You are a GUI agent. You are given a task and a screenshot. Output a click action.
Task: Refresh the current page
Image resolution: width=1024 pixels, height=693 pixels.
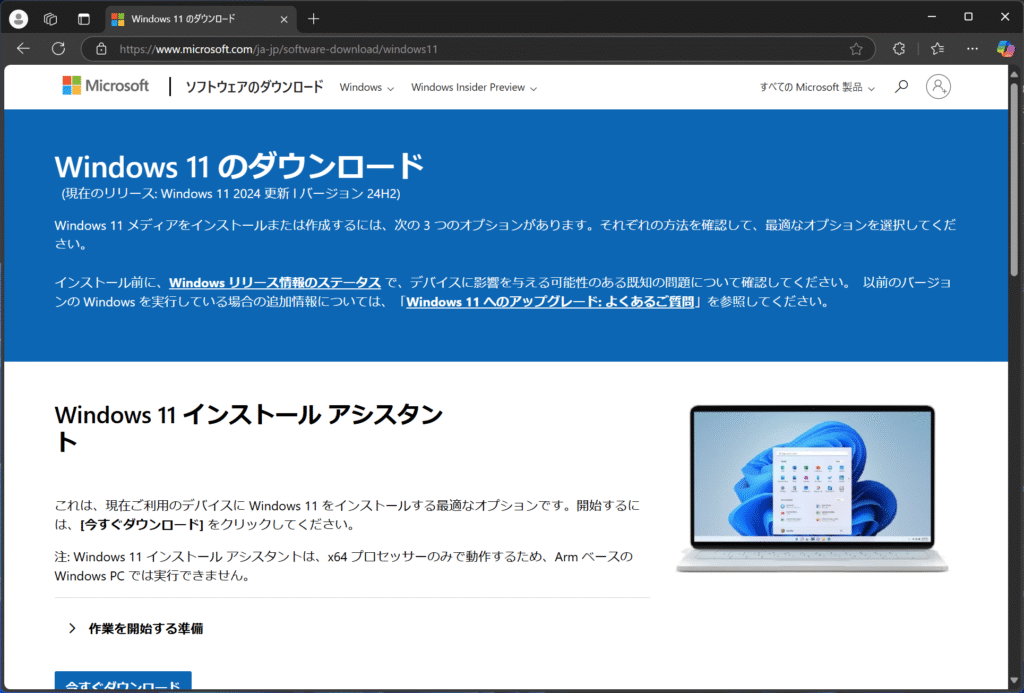pyautogui.click(x=58, y=49)
